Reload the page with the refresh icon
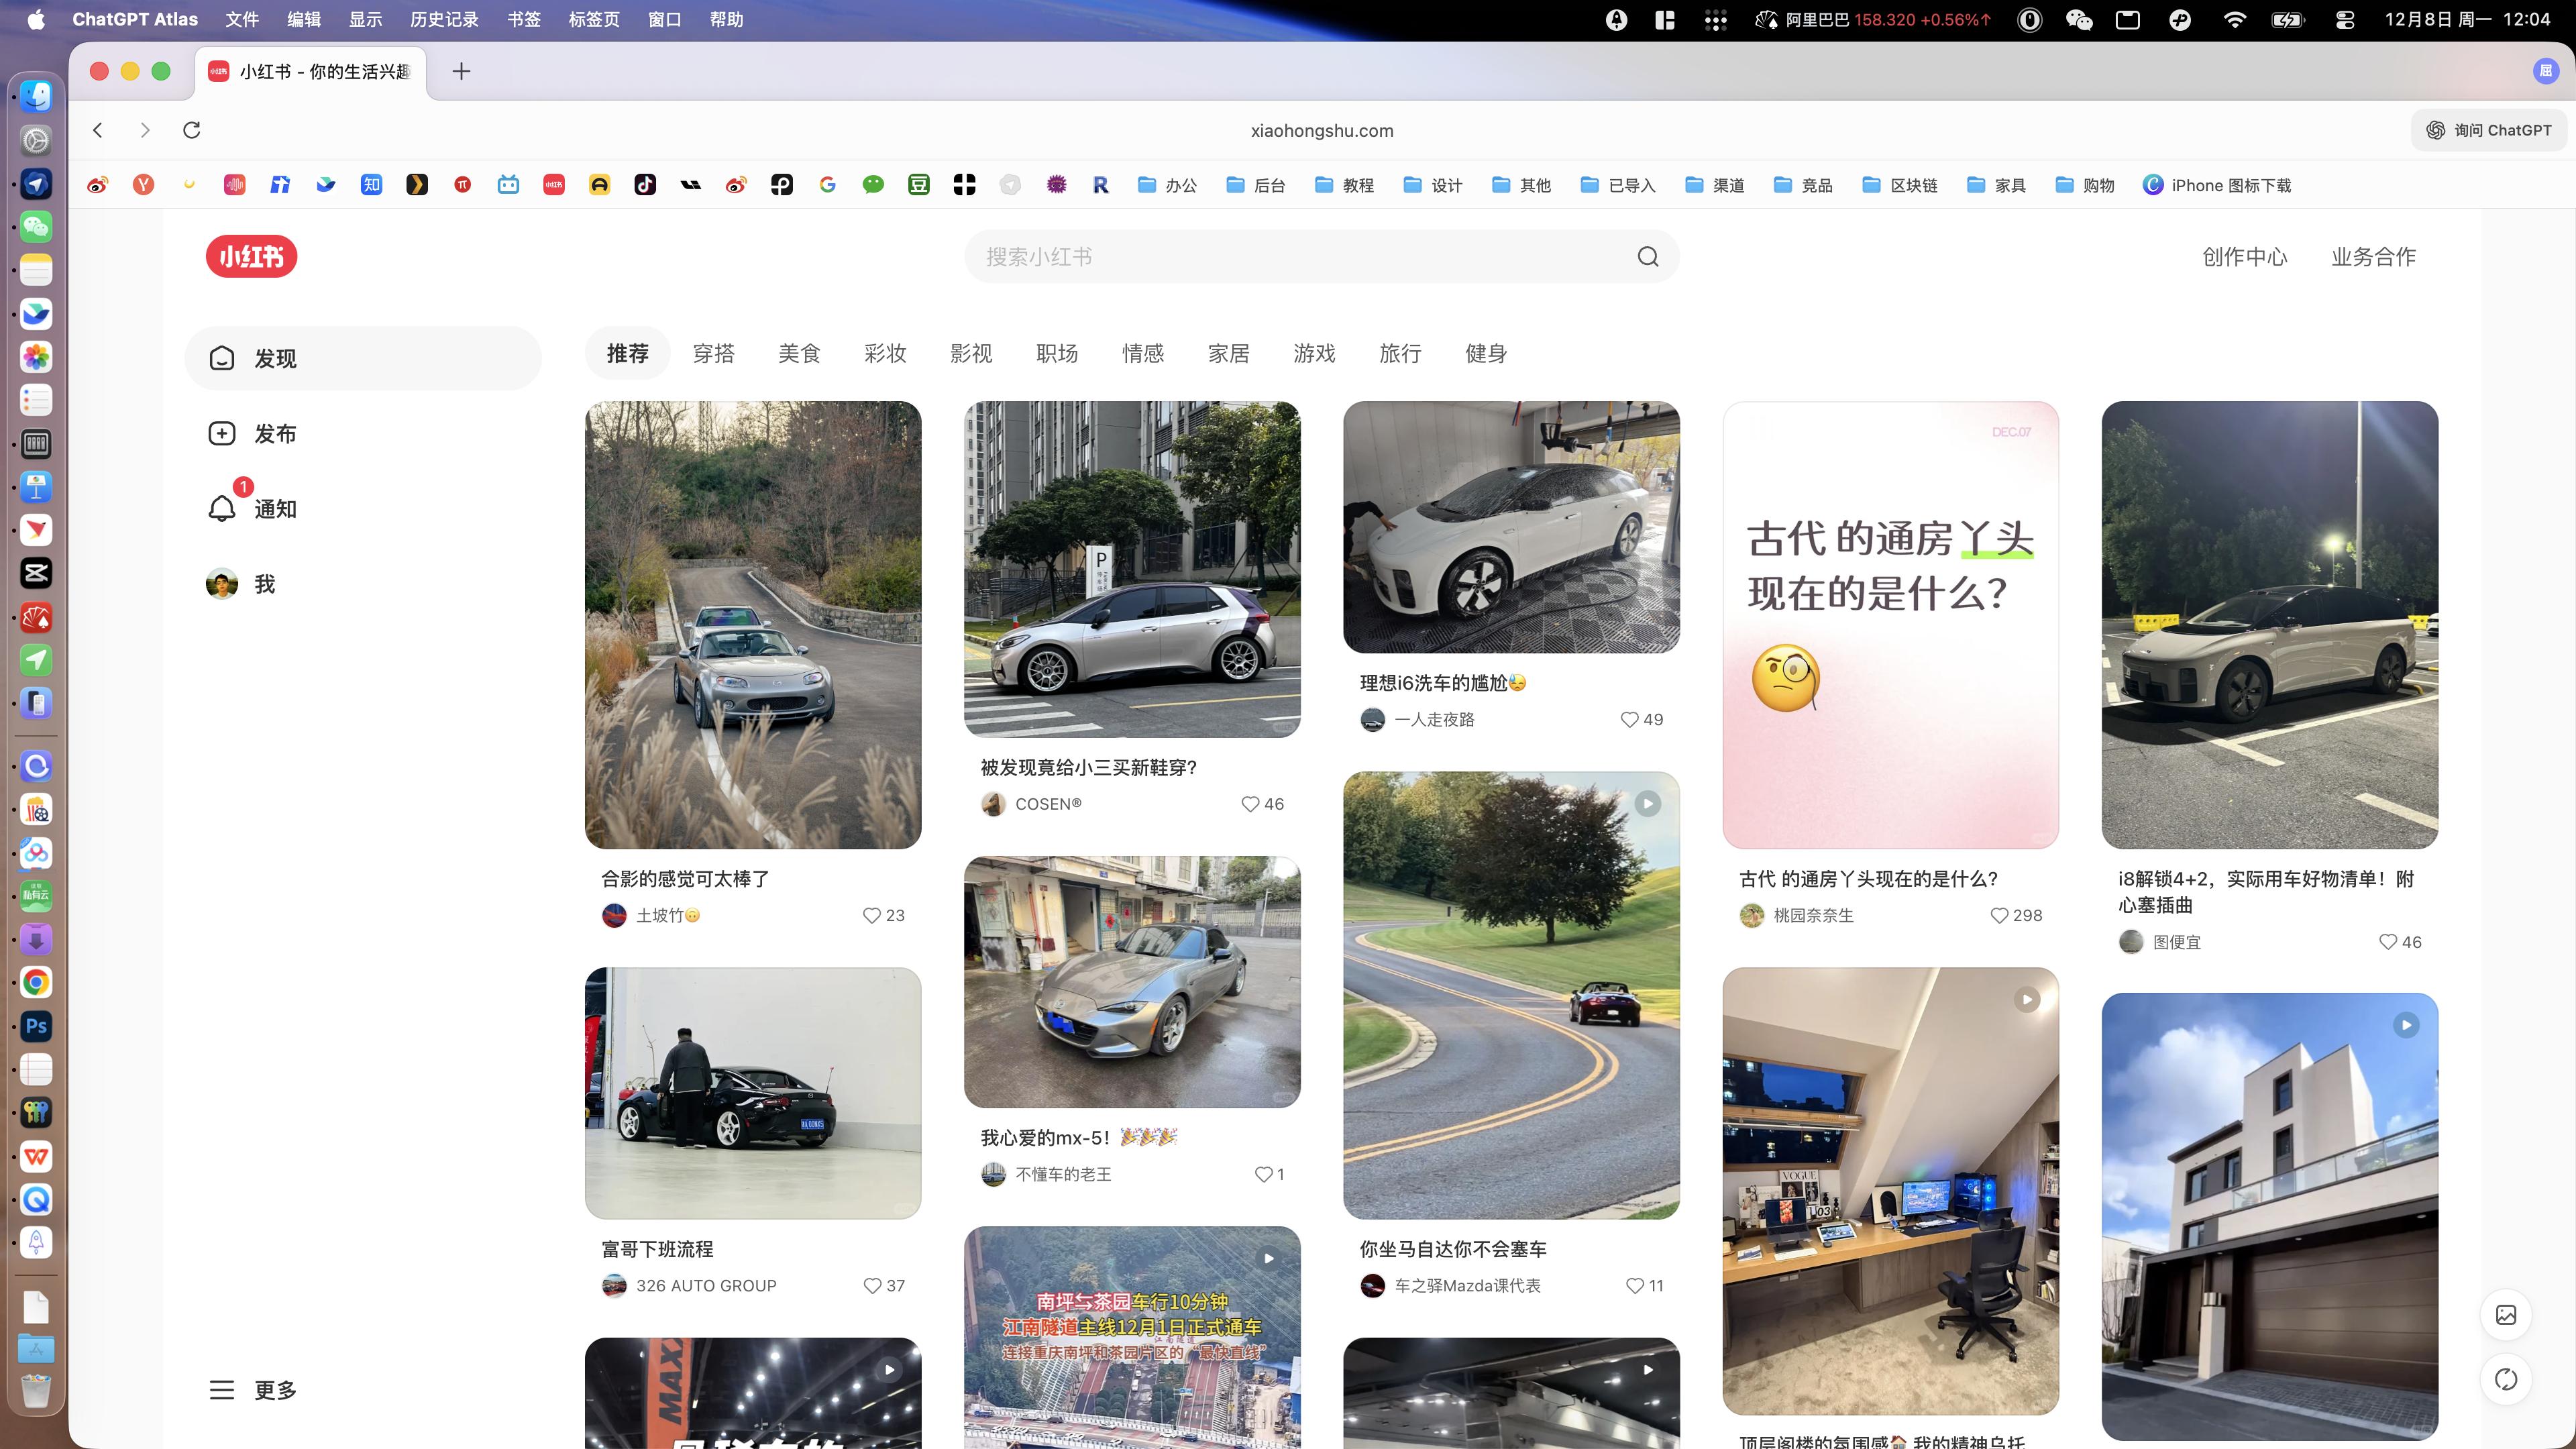The height and width of the screenshot is (1449, 2576). (x=192, y=130)
